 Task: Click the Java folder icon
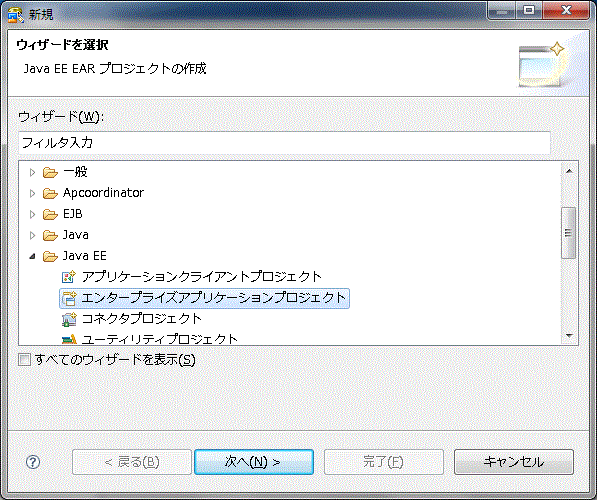pos(50,235)
